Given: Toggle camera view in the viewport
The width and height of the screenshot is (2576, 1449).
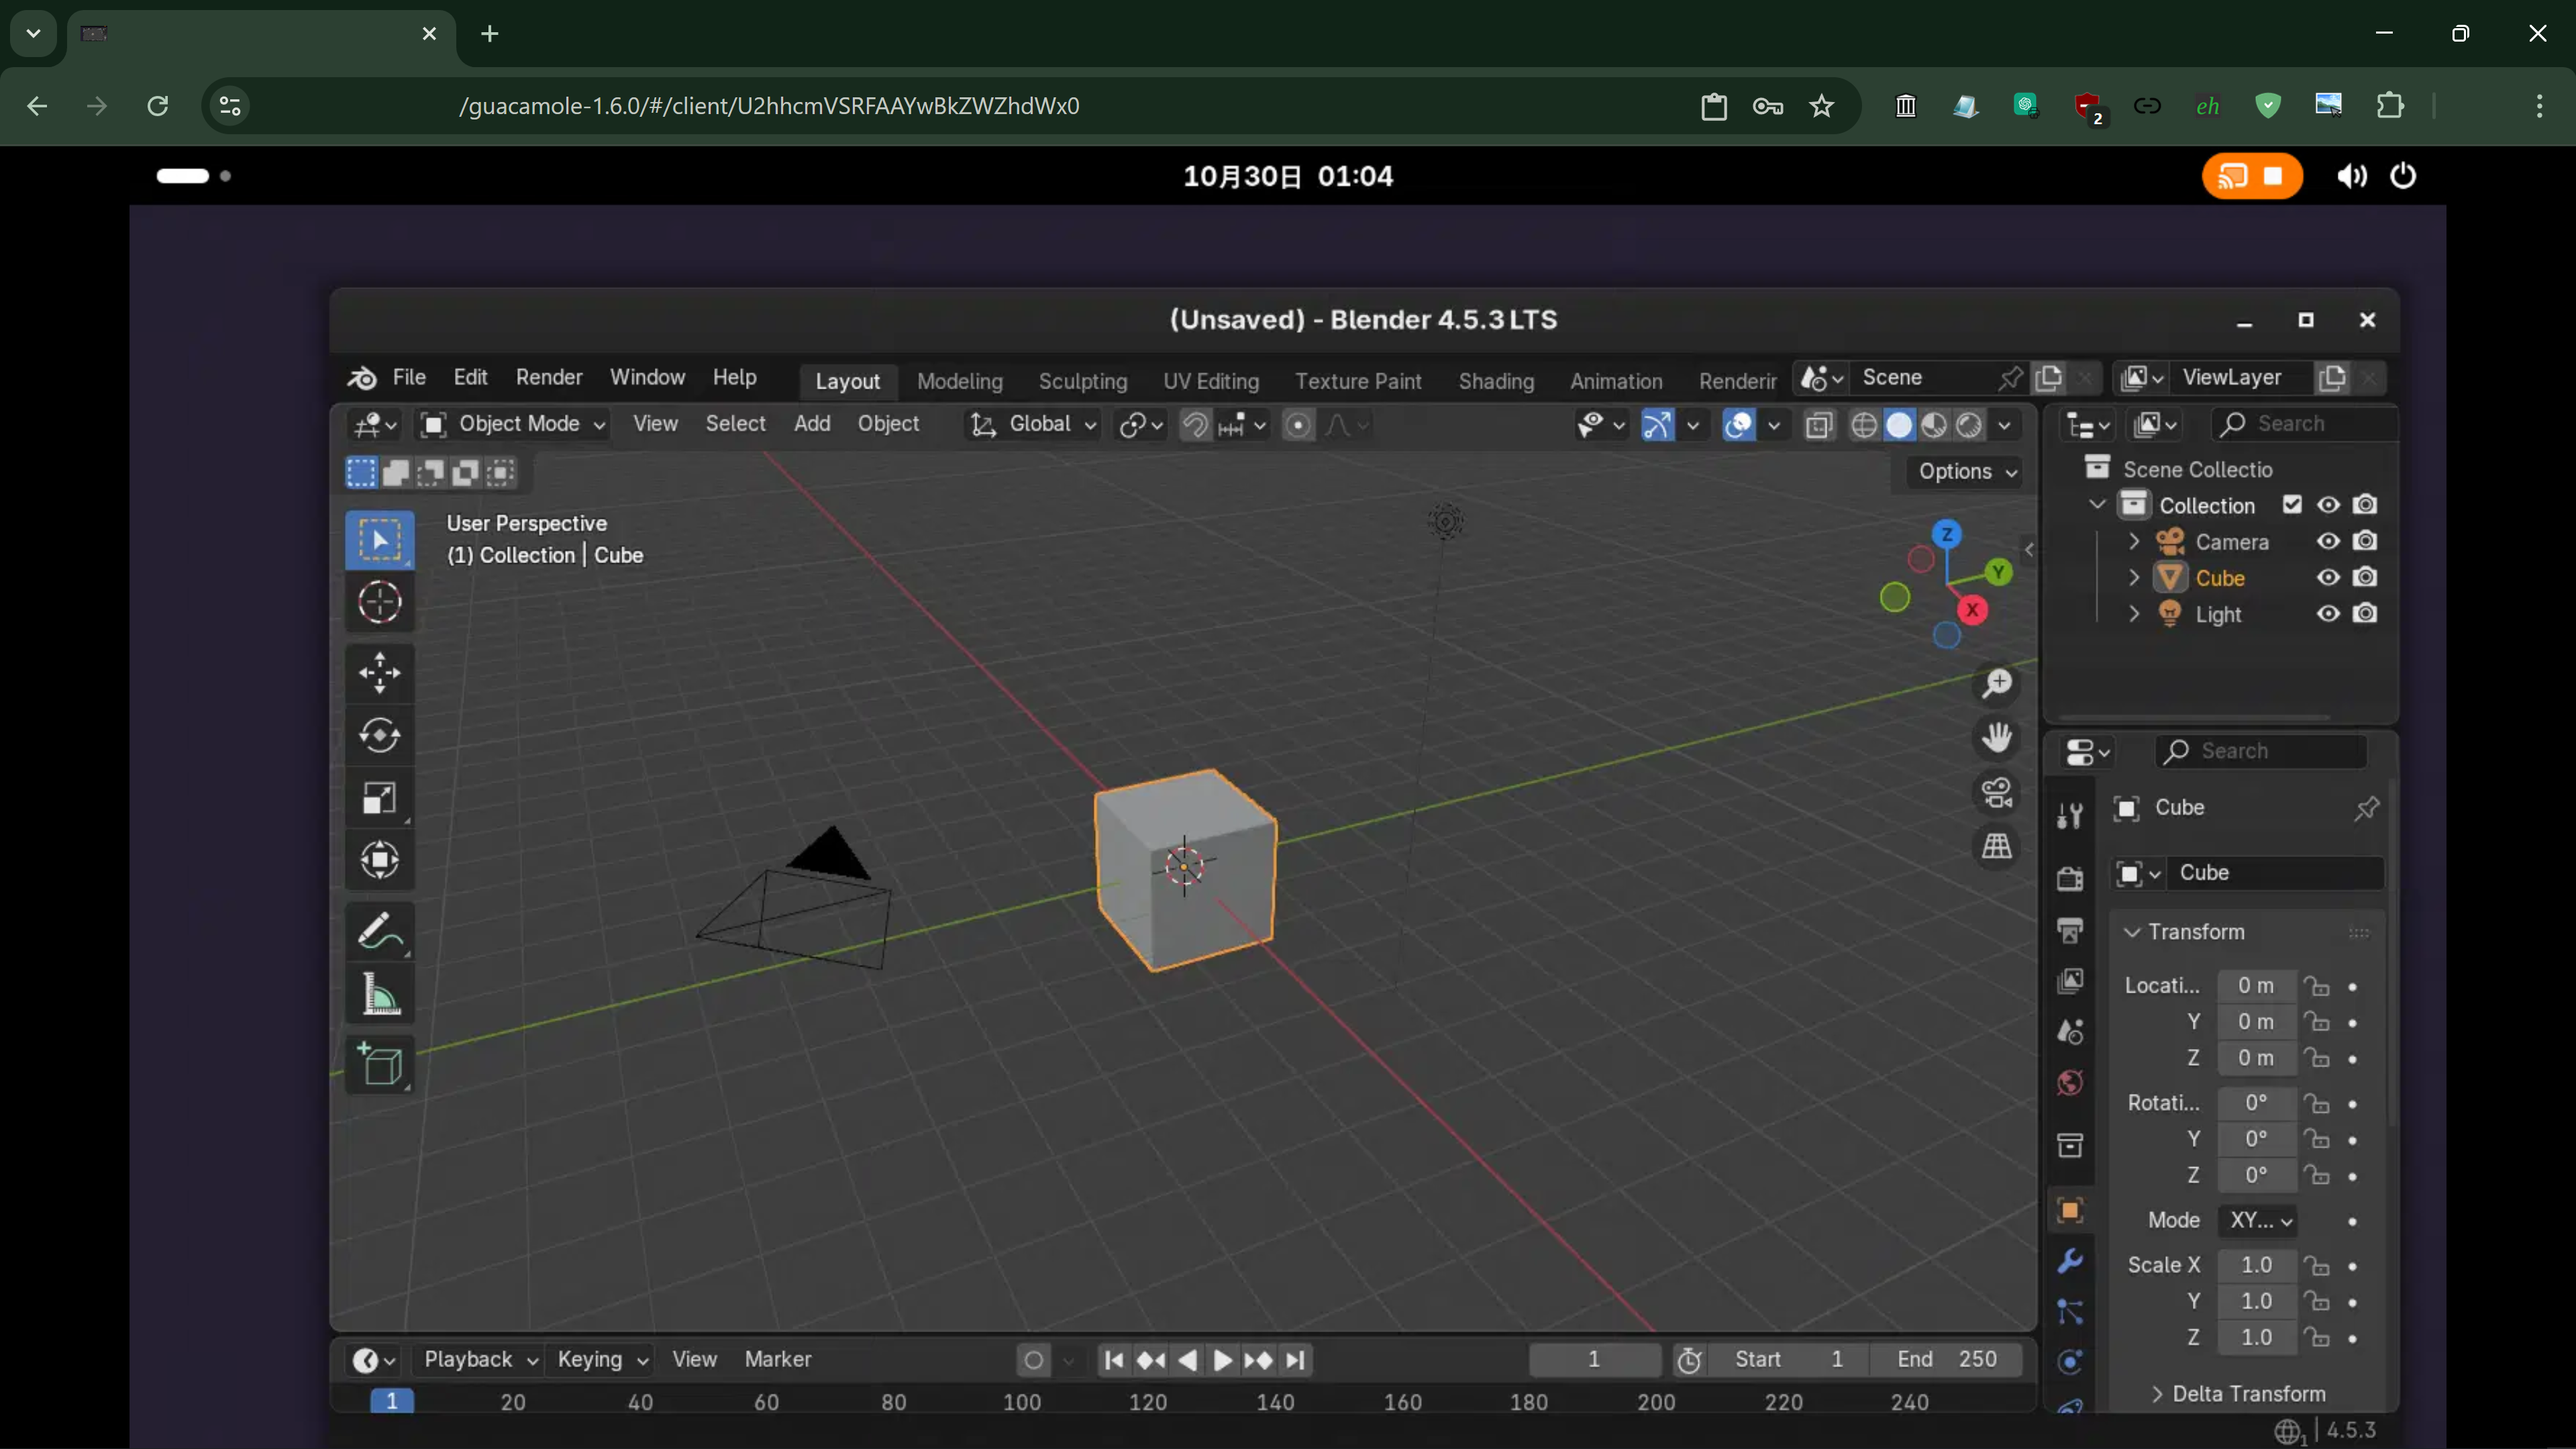Looking at the screenshot, I should tap(1997, 793).
